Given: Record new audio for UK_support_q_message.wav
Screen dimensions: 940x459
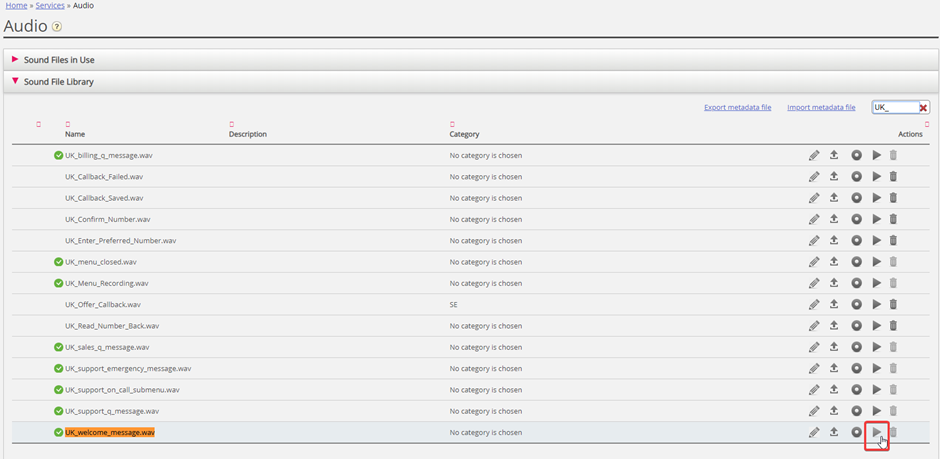Looking at the screenshot, I should [x=856, y=411].
